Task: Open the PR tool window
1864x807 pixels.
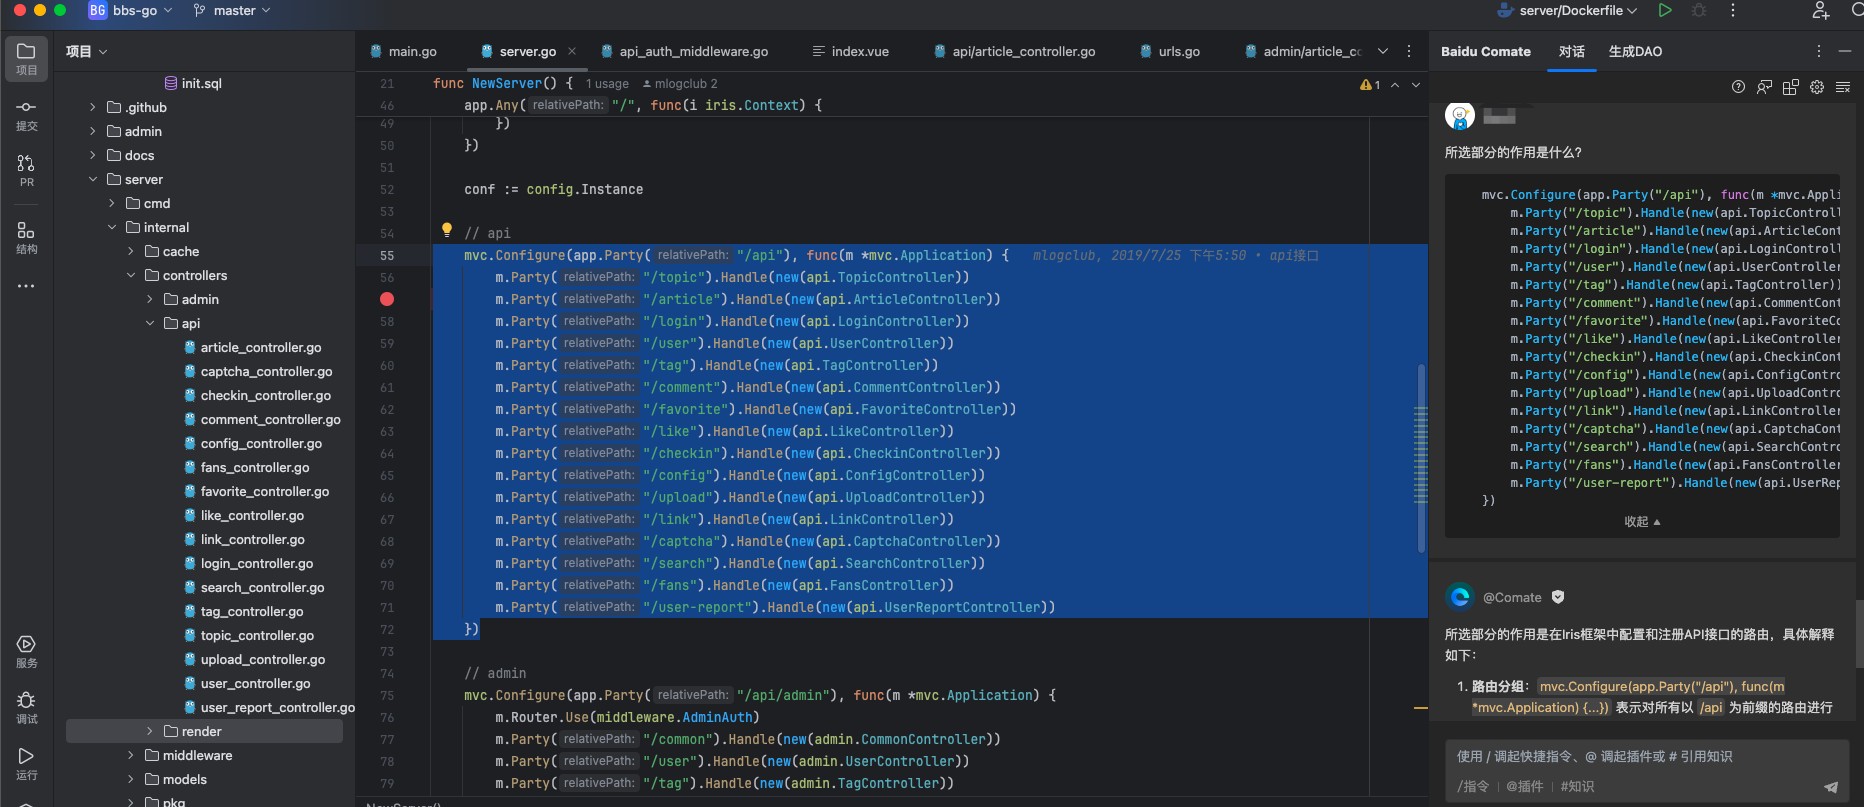Action: [26, 171]
